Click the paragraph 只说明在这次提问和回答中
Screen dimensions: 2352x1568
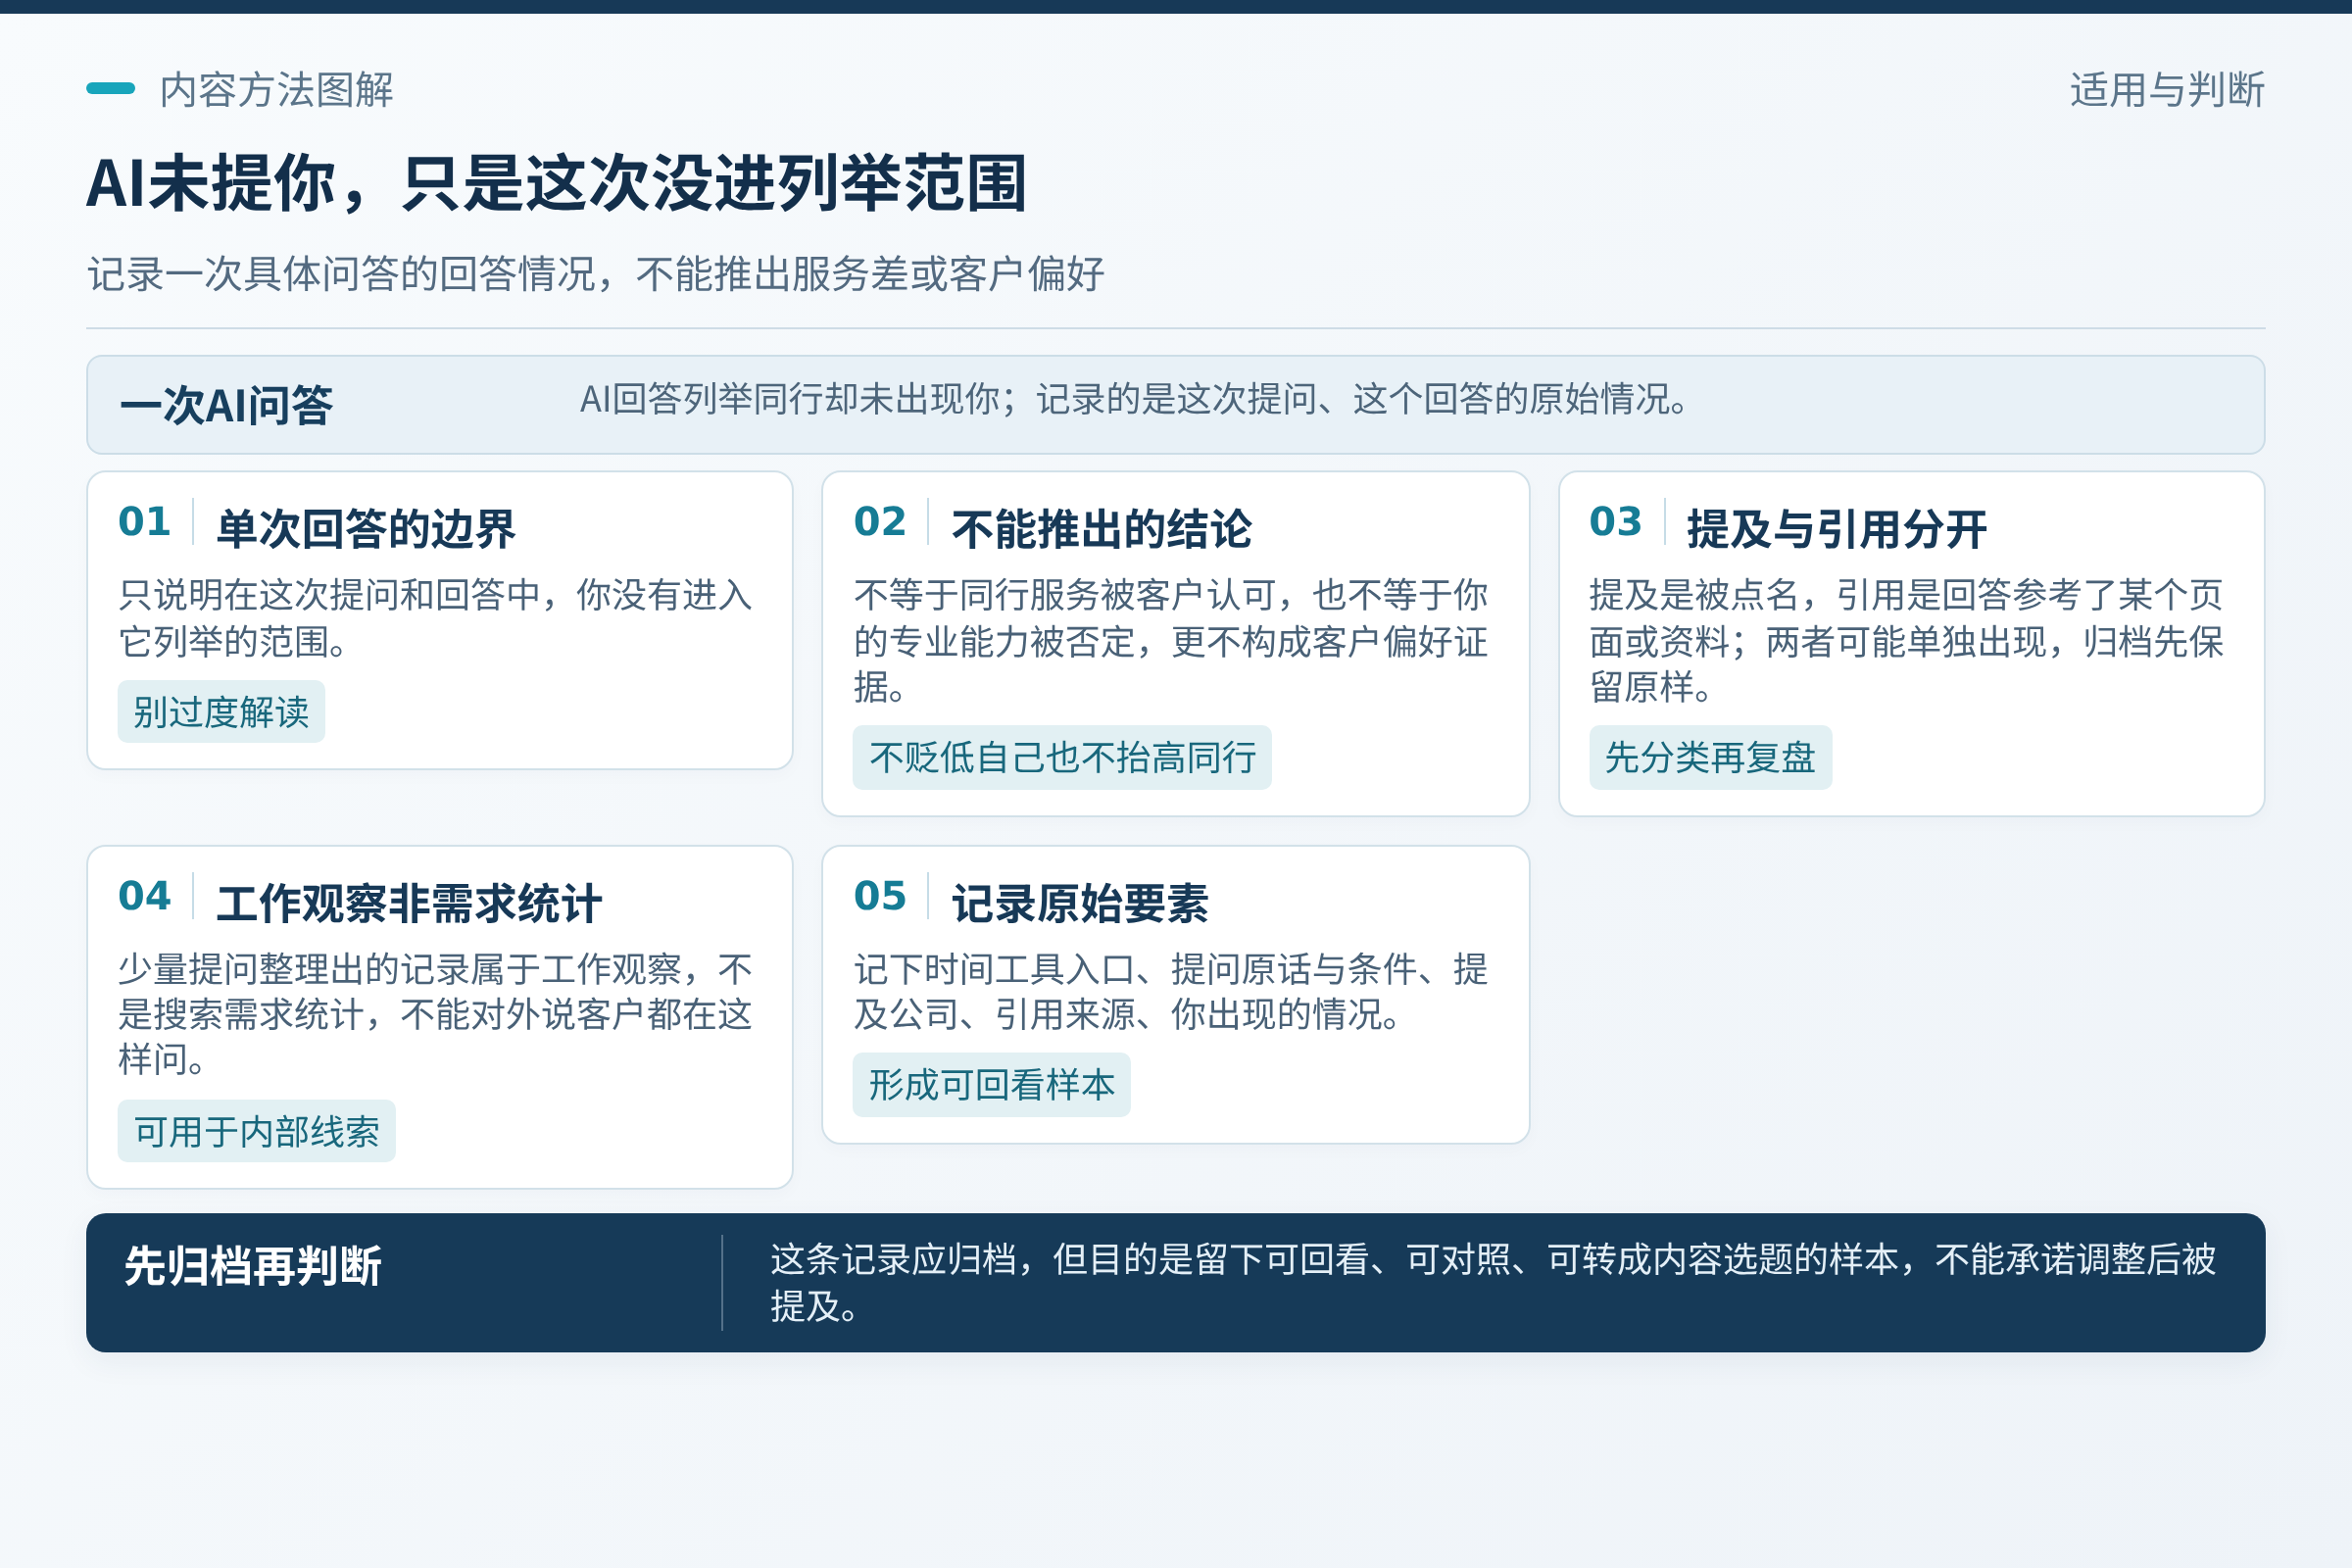click(x=435, y=618)
